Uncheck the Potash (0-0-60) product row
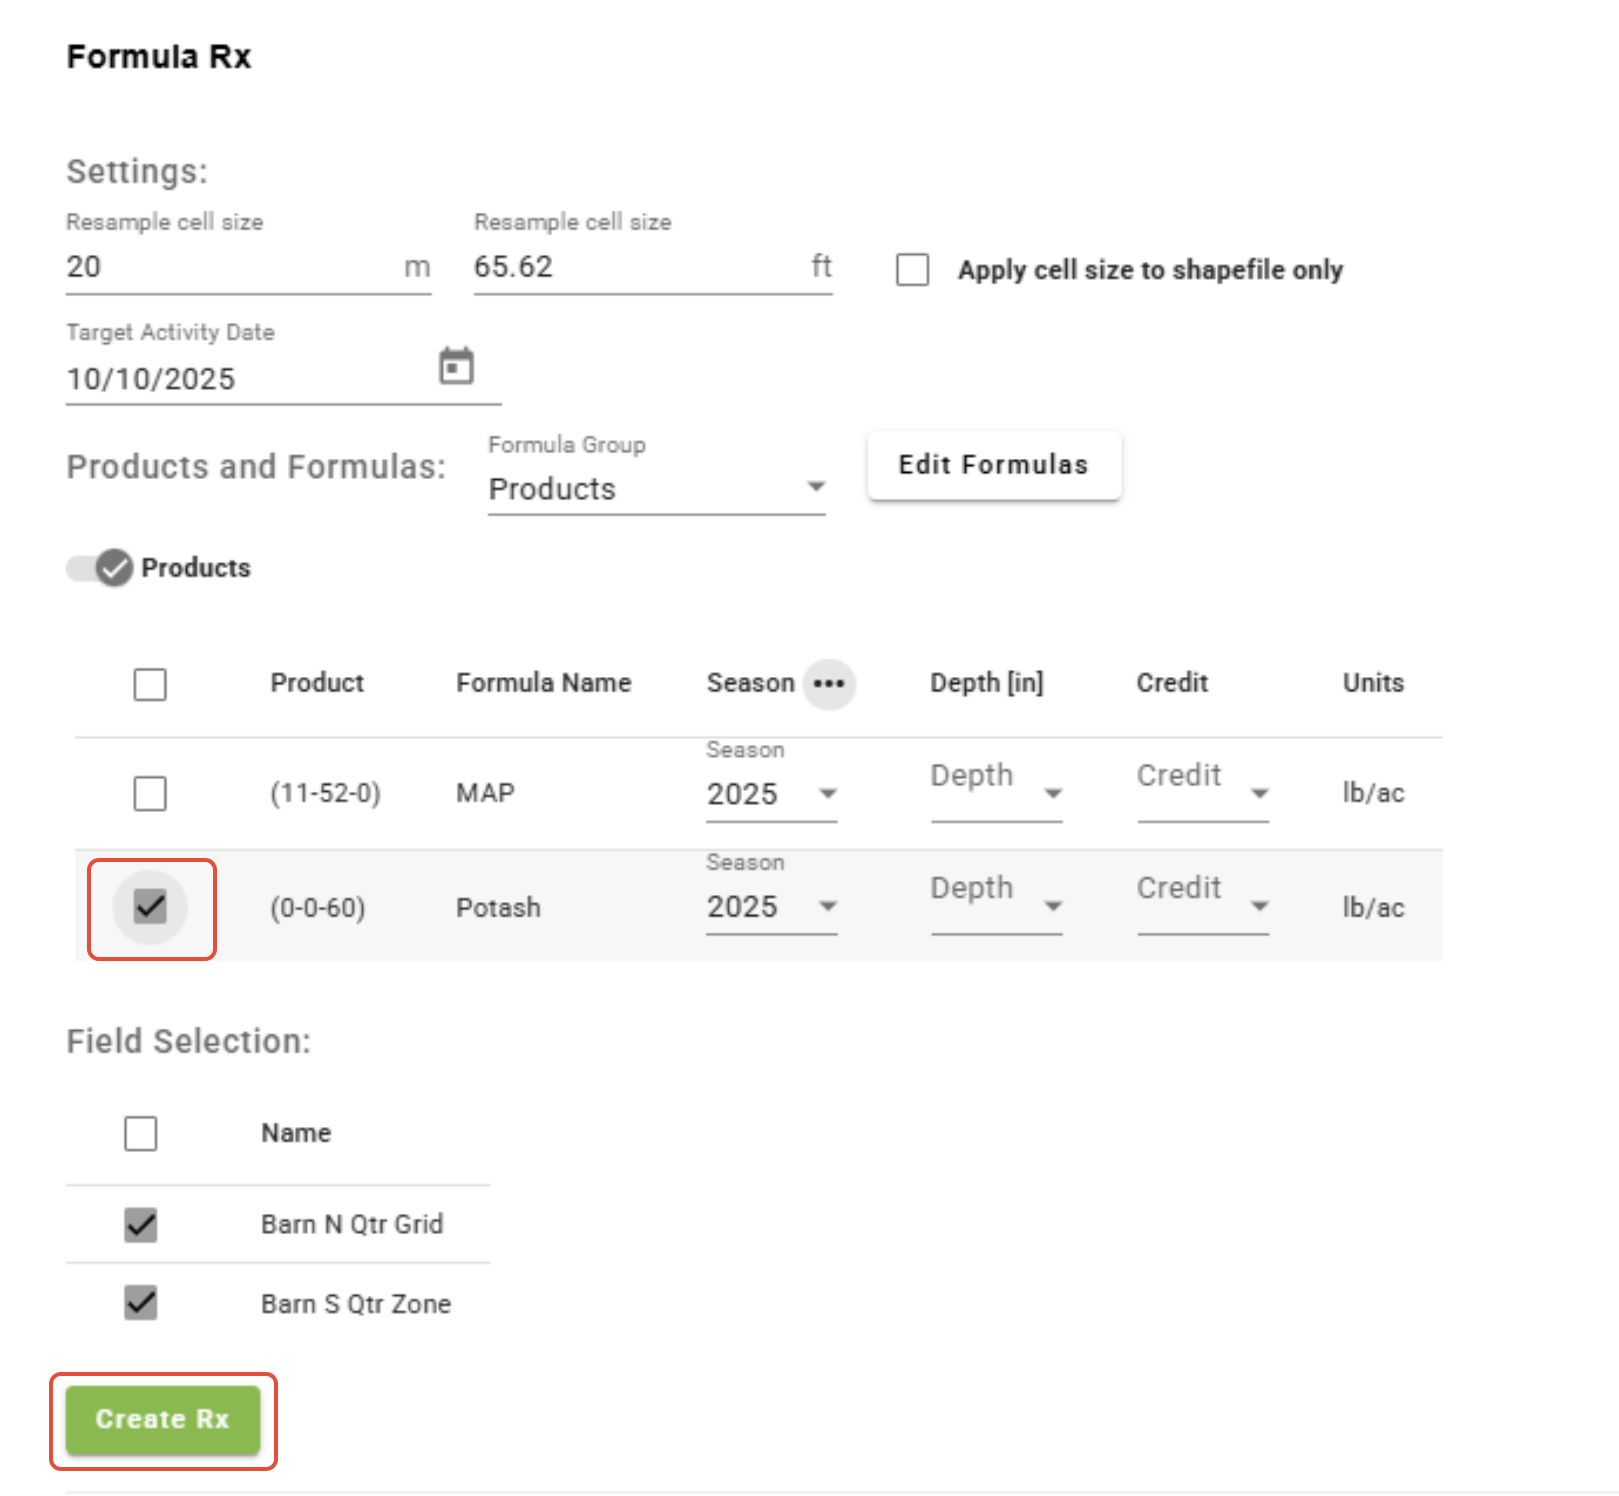1619x1496 pixels. click(150, 907)
